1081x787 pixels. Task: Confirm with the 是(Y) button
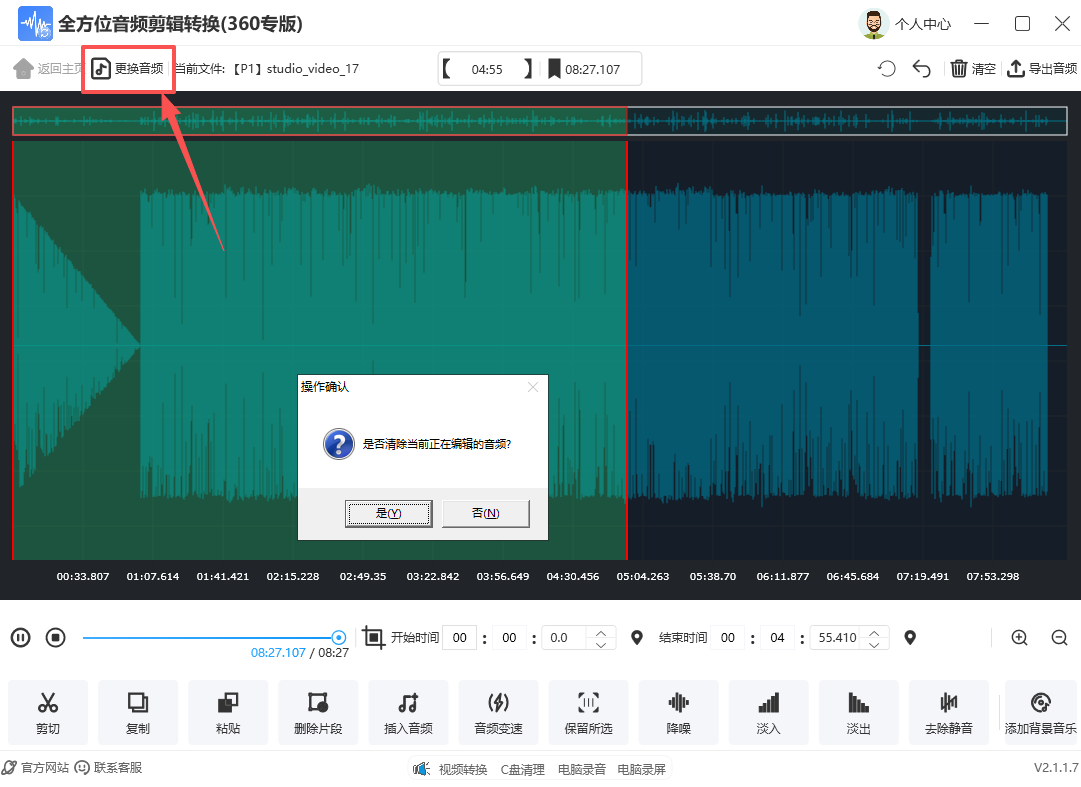(388, 513)
